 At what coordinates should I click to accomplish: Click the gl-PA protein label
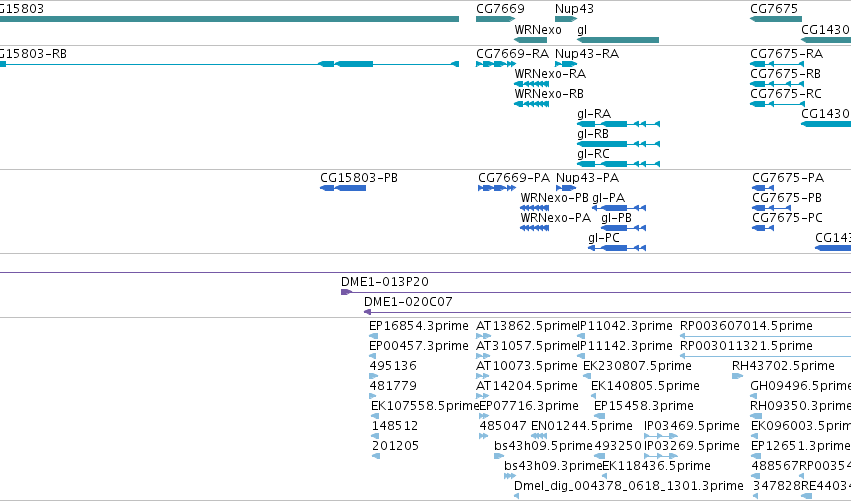608,198
